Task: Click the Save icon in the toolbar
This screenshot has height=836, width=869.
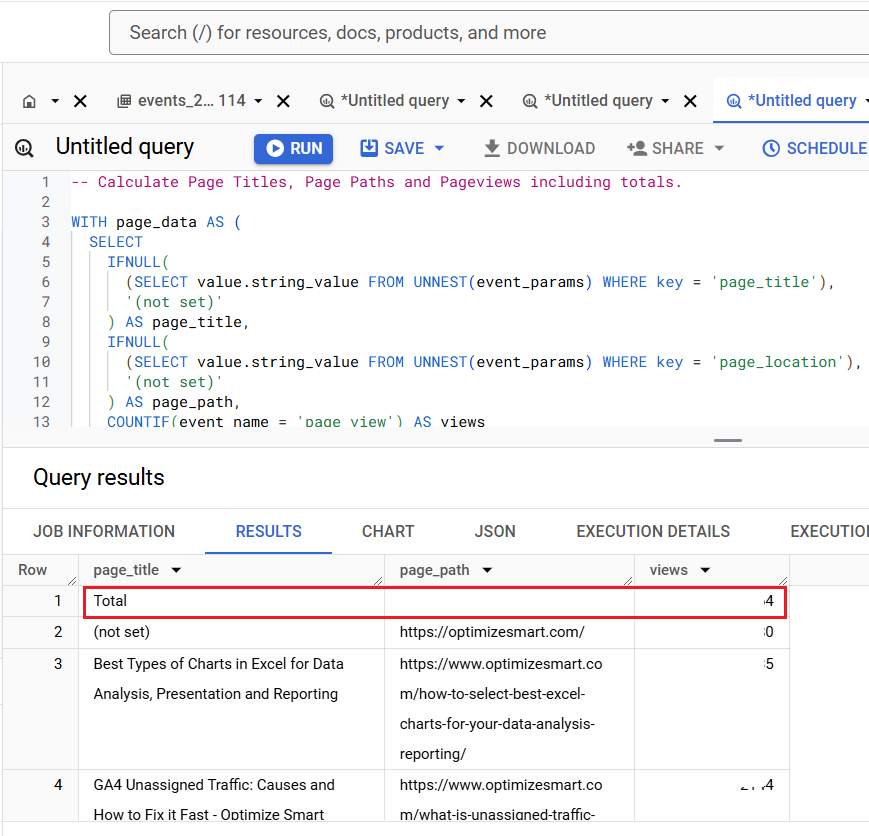Action: [367, 148]
